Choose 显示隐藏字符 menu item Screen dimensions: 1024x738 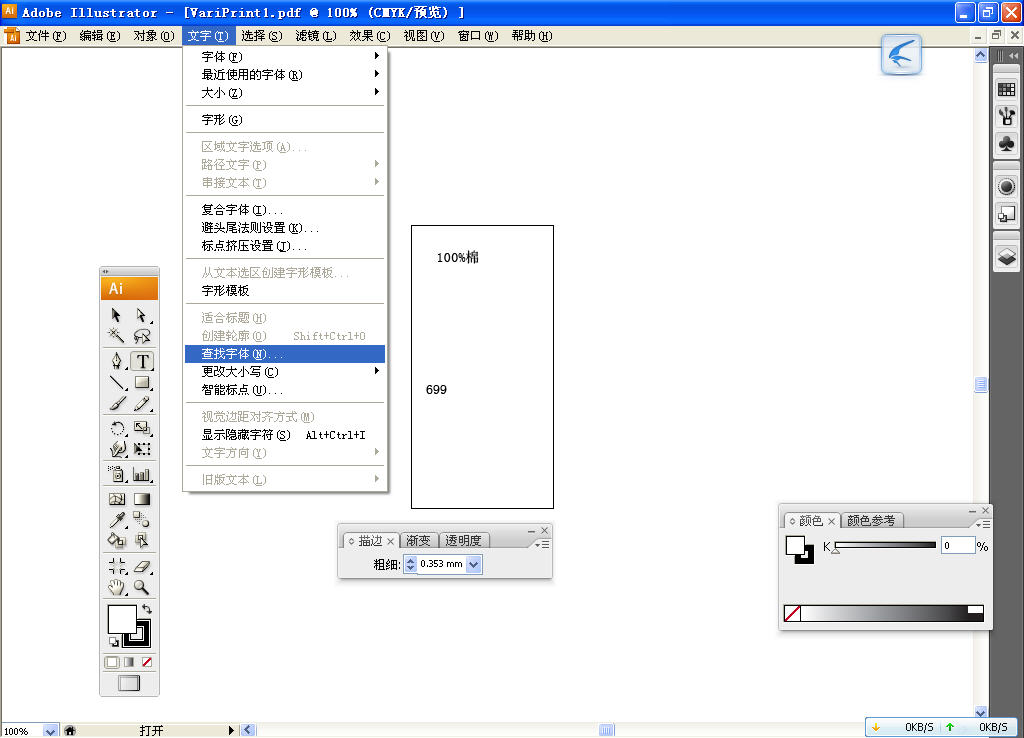coord(285,435)
